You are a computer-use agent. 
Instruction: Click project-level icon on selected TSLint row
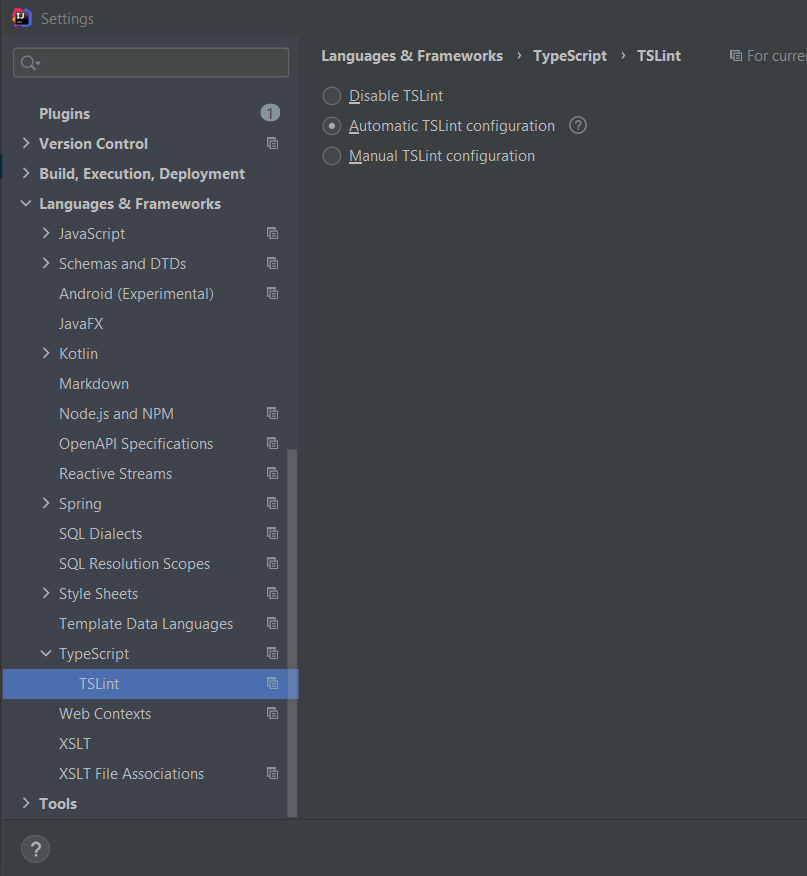point(272,684)
